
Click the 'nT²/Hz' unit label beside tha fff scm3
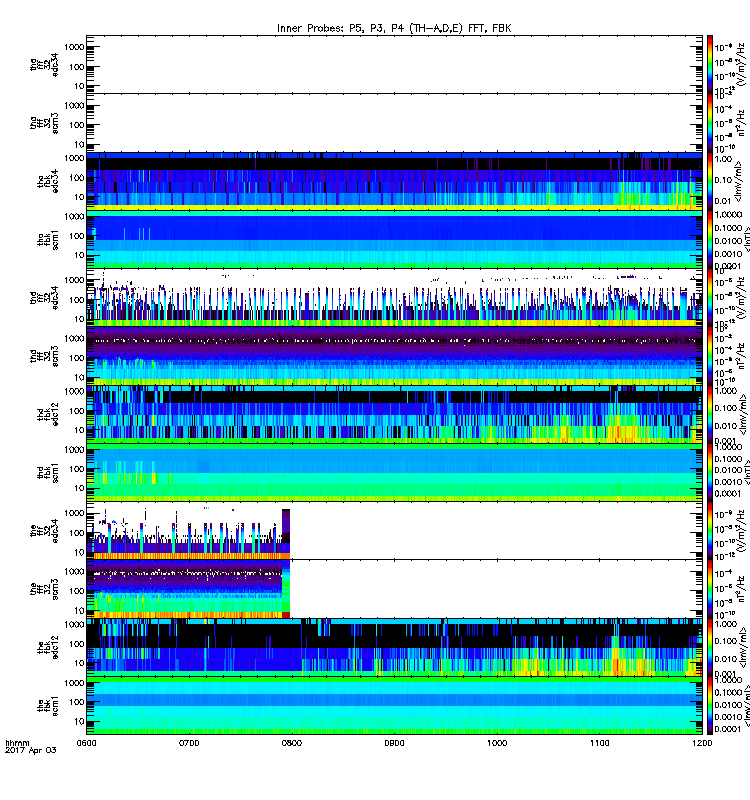pos(742,122)
